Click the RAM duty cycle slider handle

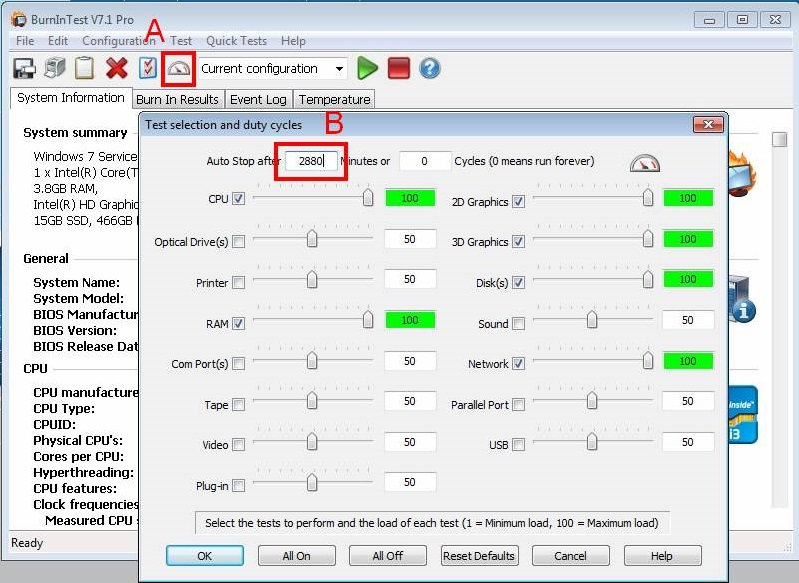368,319
